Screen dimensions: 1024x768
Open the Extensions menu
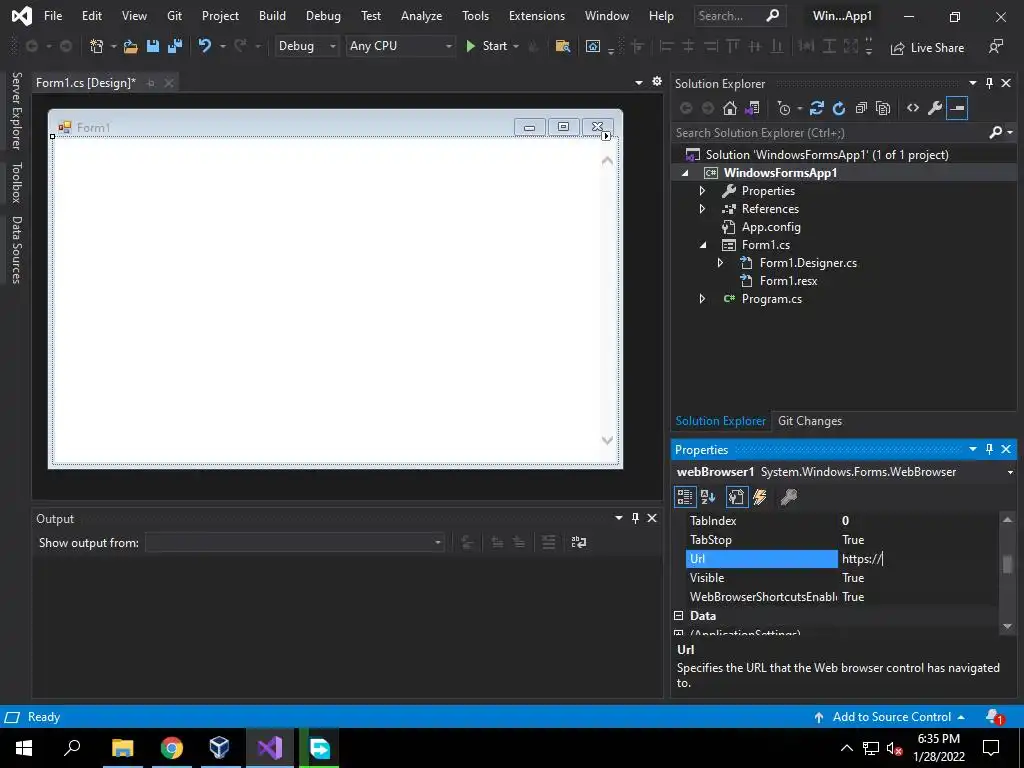[537, 16]
